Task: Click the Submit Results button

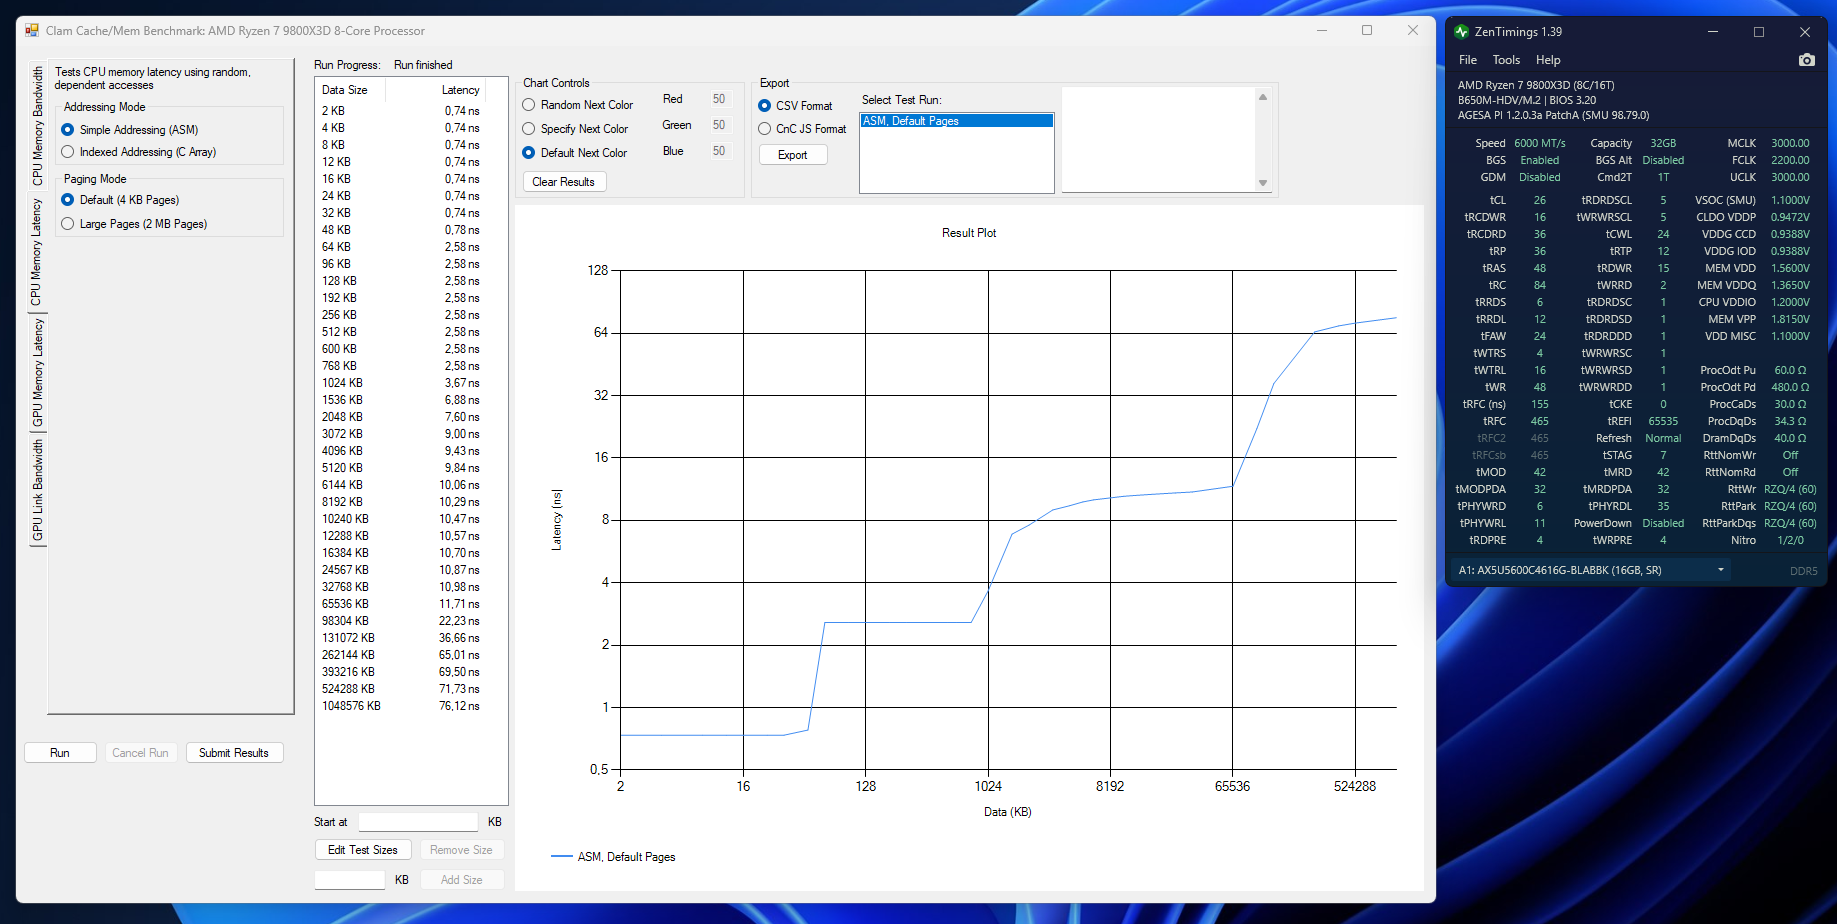Action: (x=234, y=753)
